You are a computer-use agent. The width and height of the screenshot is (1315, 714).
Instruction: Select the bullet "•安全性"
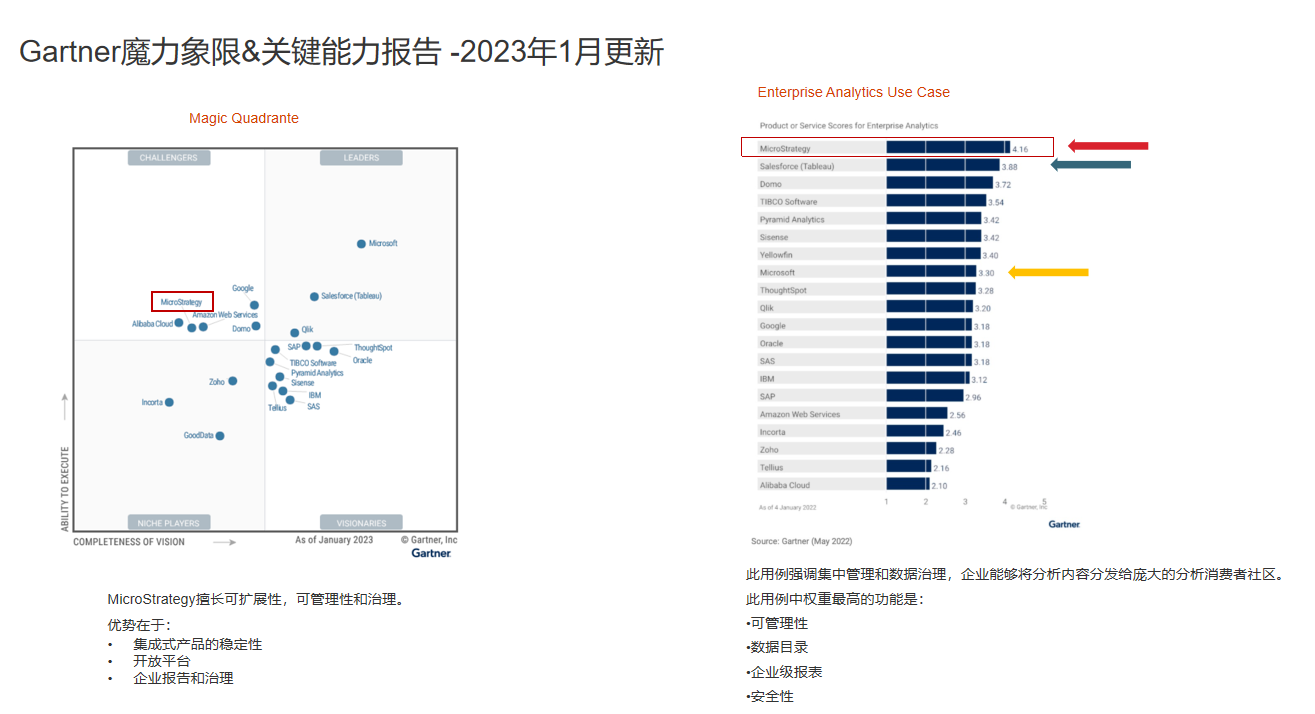(x=770, y=696)
